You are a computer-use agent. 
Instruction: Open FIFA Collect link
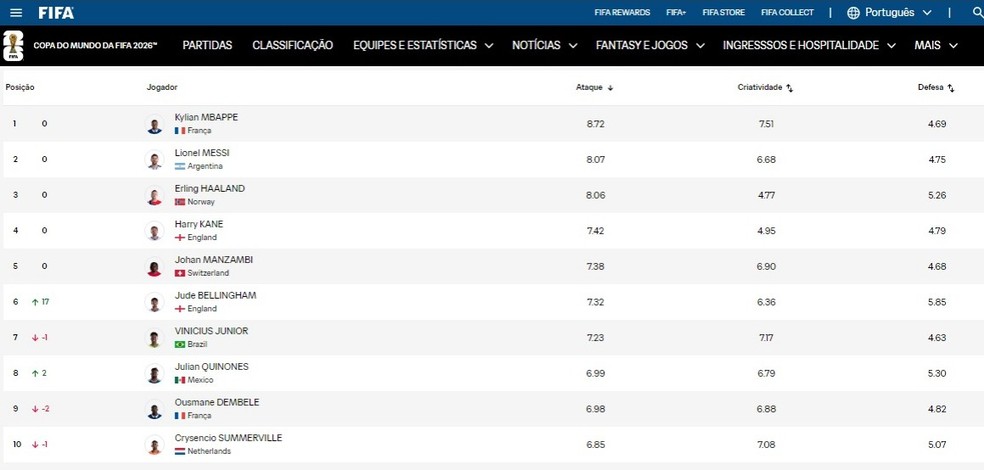787,13
